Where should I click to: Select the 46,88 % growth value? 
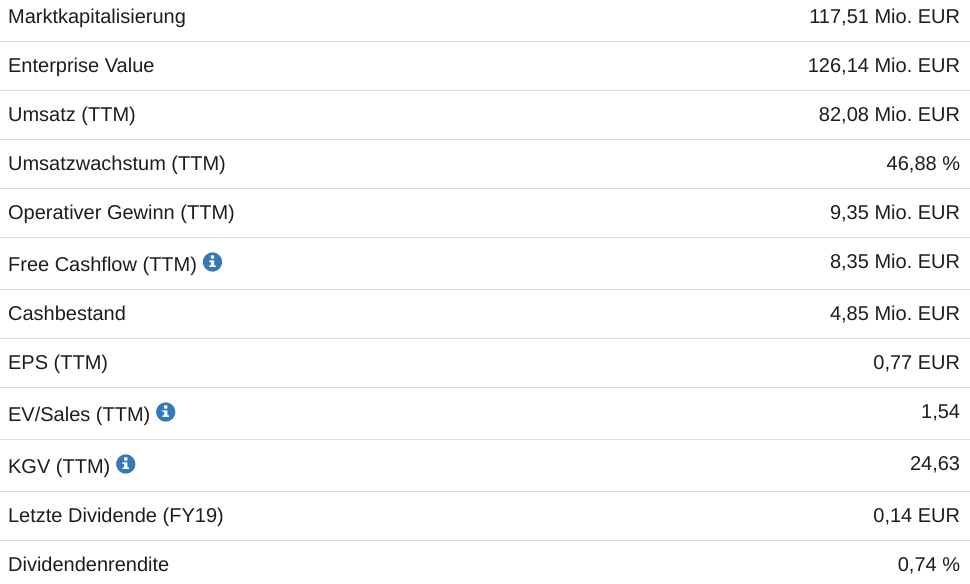click(x=922, y=164)
